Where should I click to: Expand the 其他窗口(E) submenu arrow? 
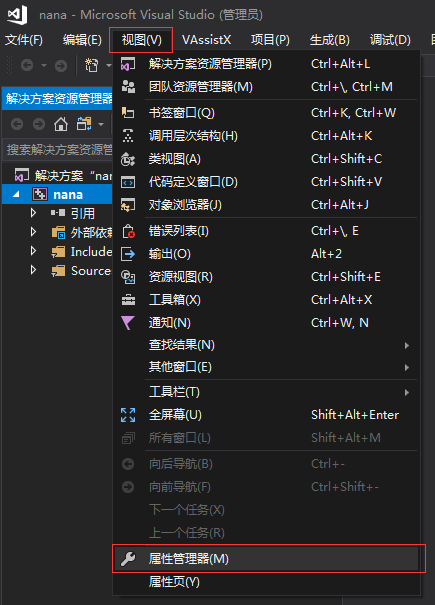pyautogui.click(x=406, y=367)
